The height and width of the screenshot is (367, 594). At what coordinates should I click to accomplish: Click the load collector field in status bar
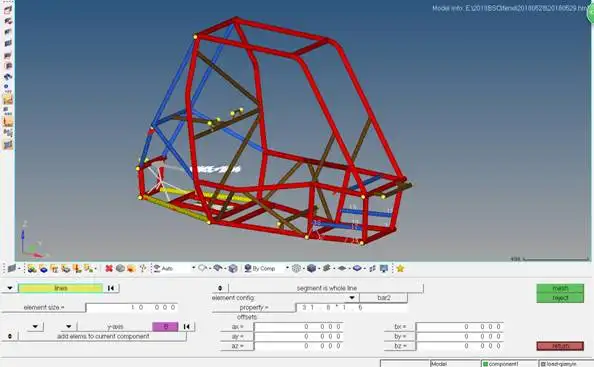pyautogui.click(x=566, y=364)
